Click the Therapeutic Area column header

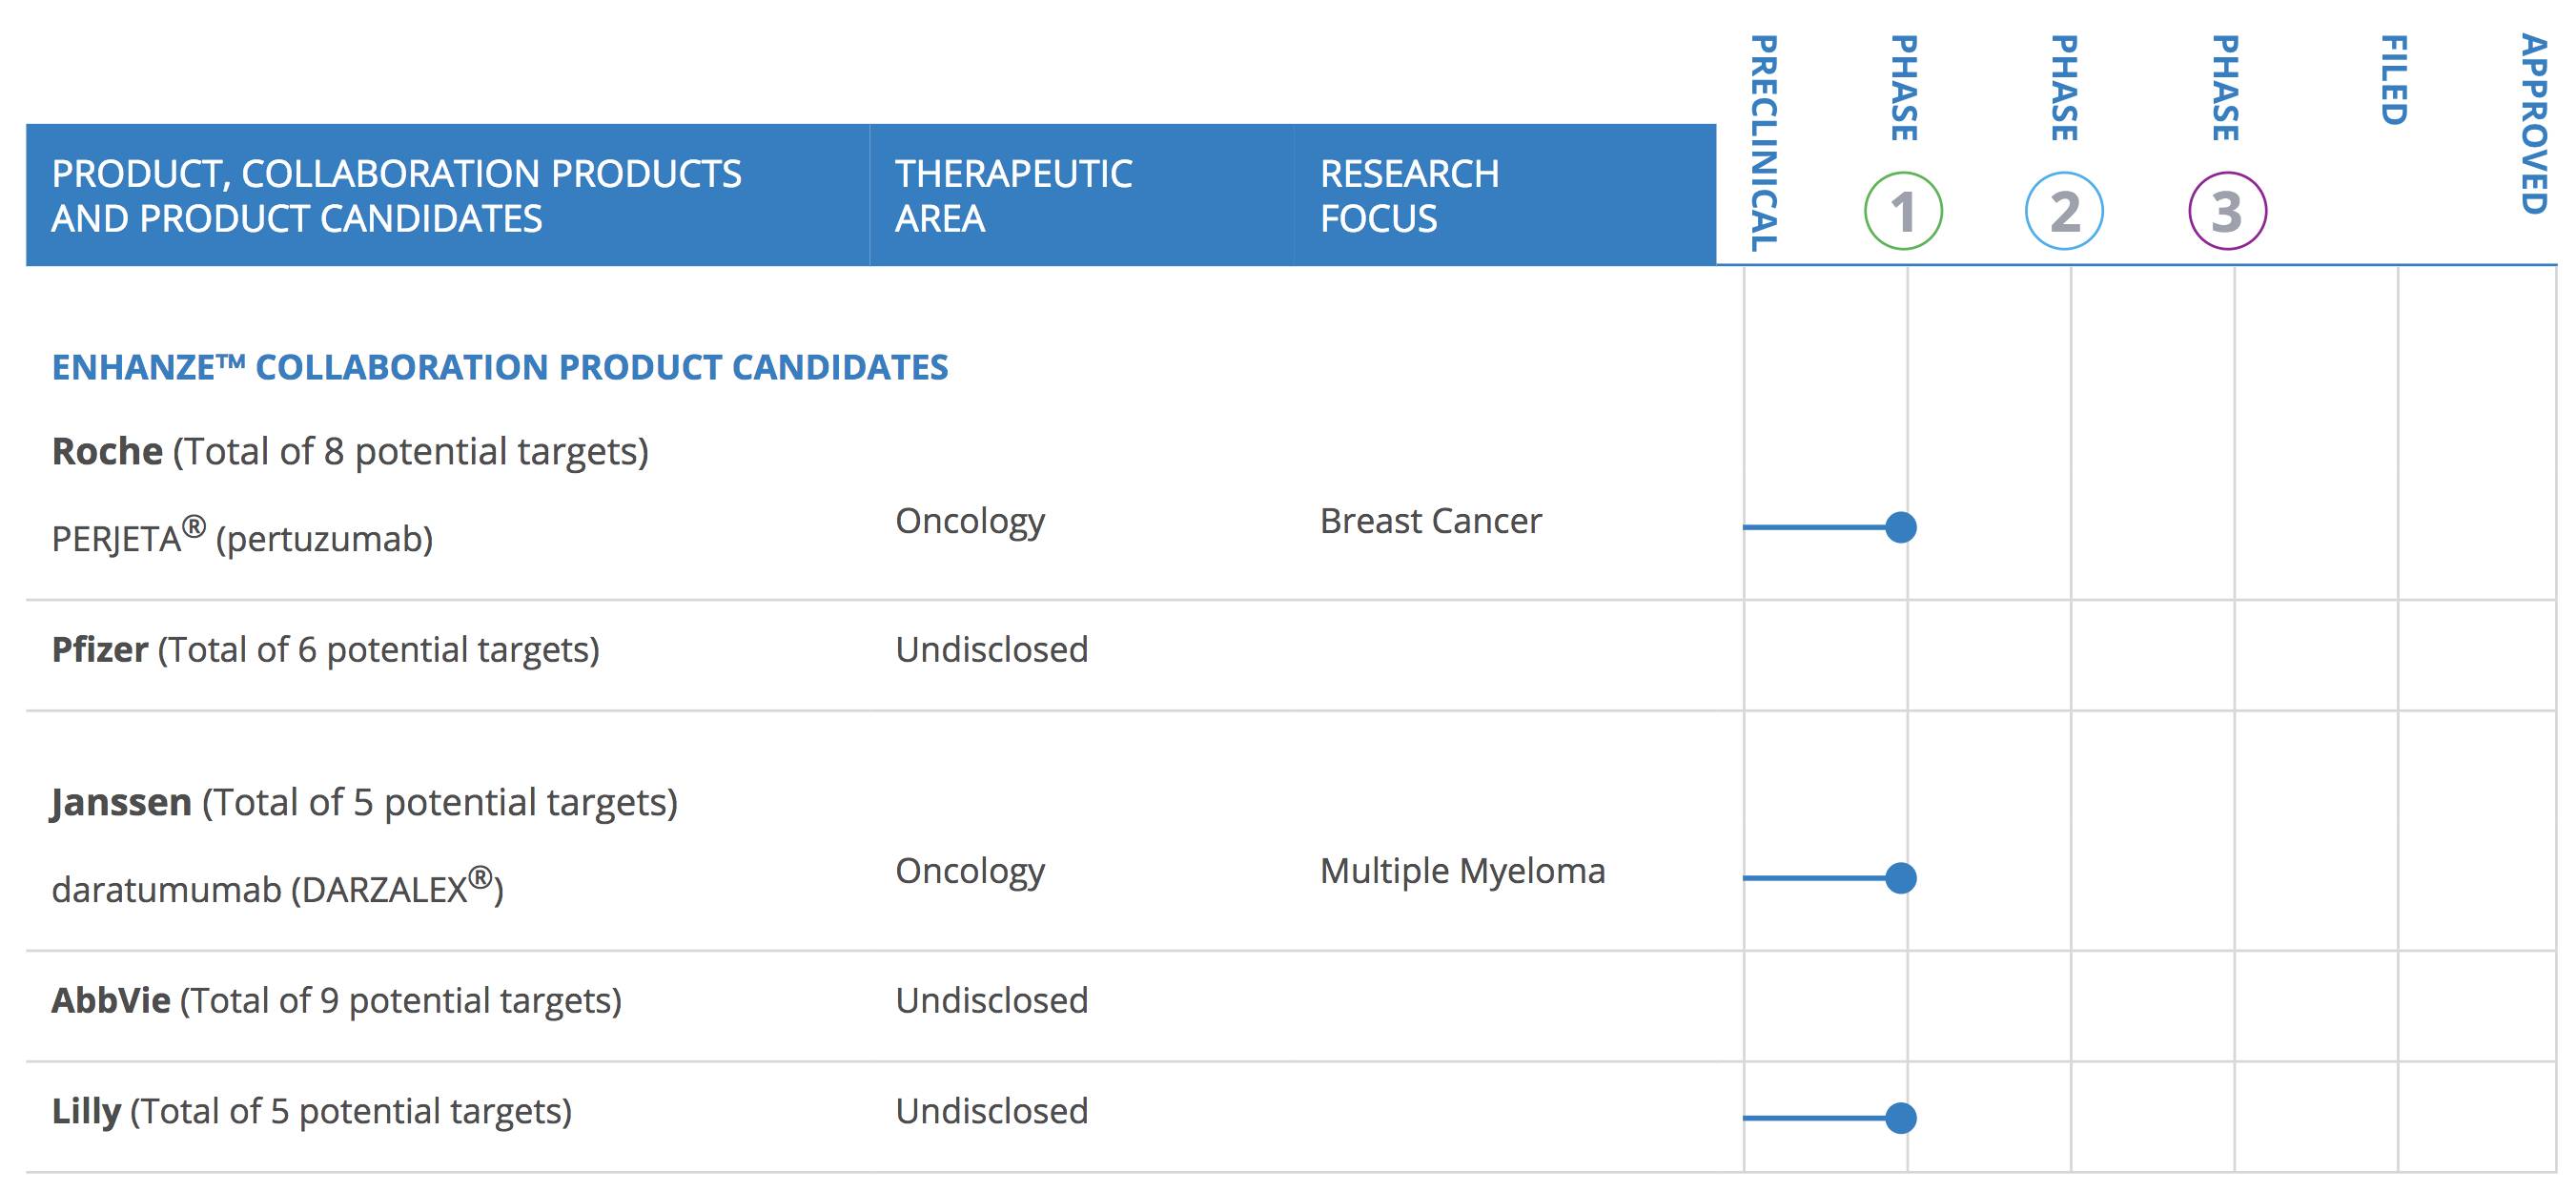(1013, 196)
